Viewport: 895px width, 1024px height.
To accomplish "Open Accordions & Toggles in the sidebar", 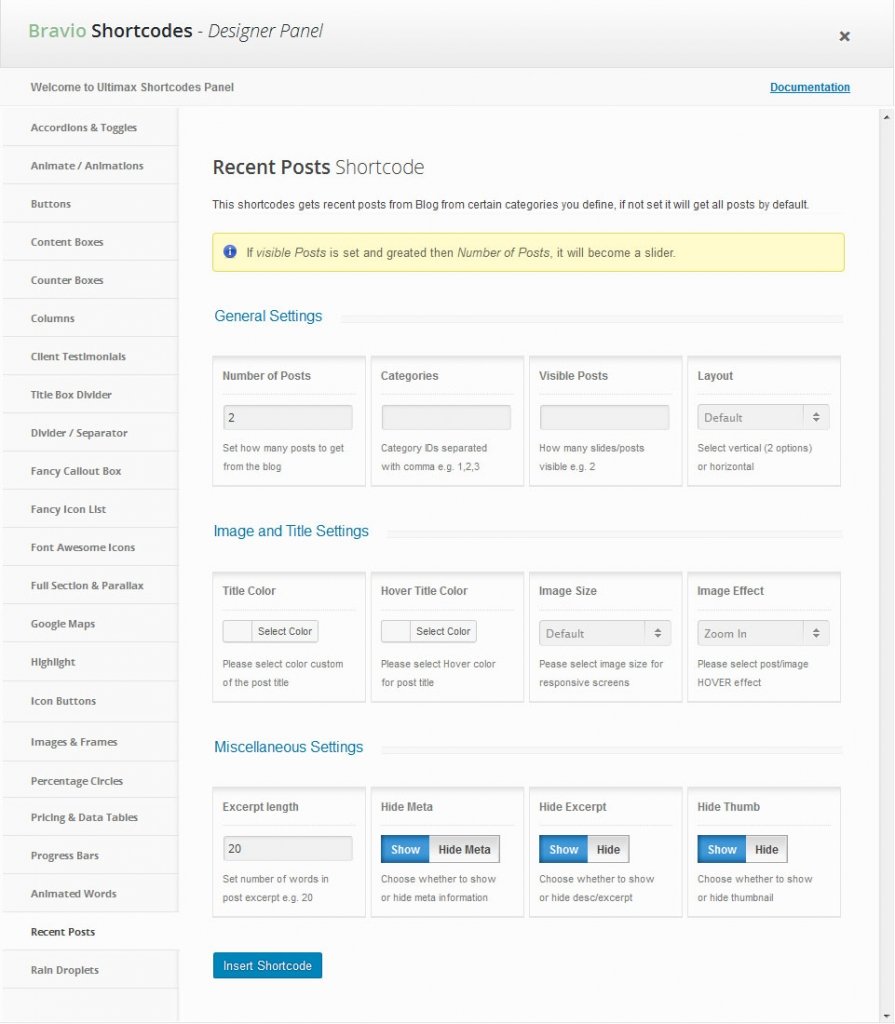I will 84,128.
